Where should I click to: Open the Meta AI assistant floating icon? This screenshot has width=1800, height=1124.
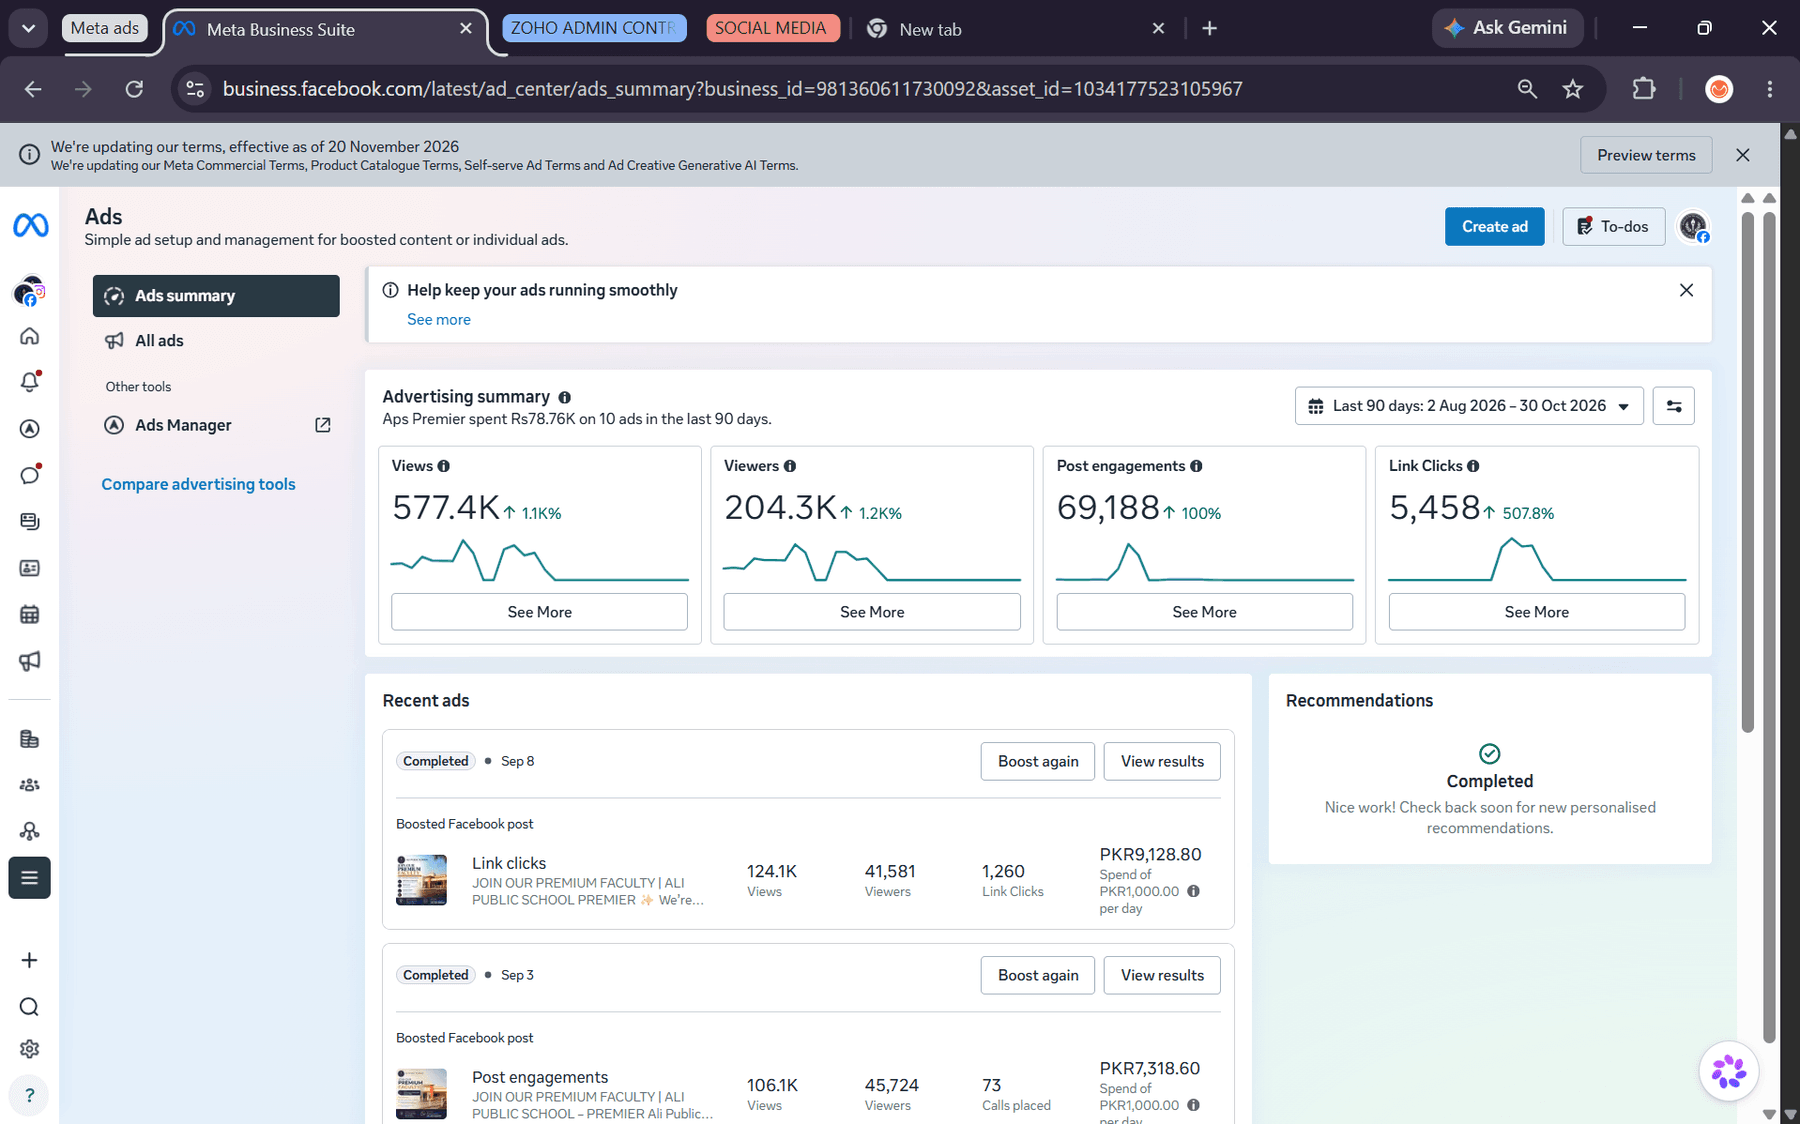tap(1729, 1072)
